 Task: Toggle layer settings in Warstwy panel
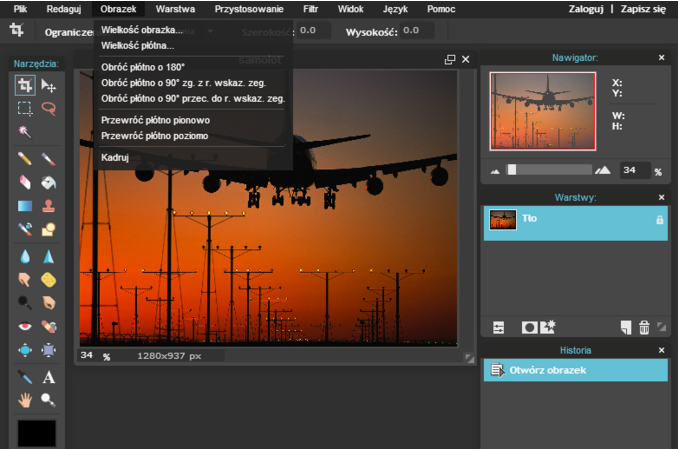pos(499,327)
